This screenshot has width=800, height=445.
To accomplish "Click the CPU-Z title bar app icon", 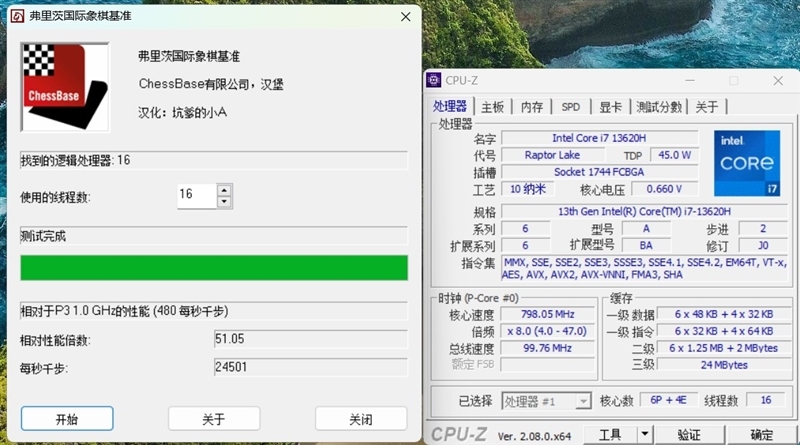I will tap(434, 80).
